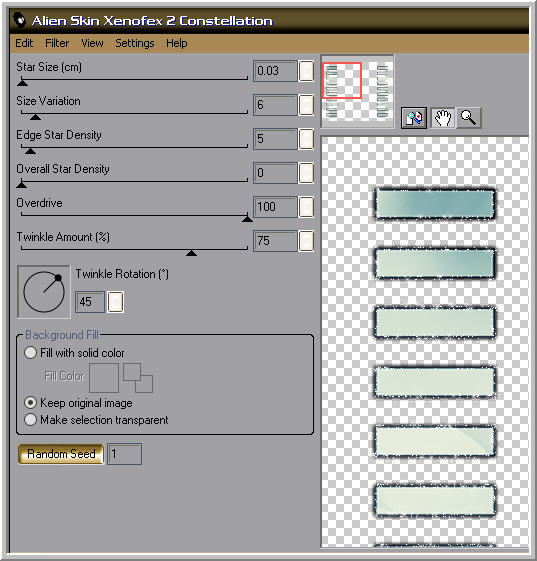537x561 pixels.
Task: Select Fill with solid color option
Action: pos(30,352)
